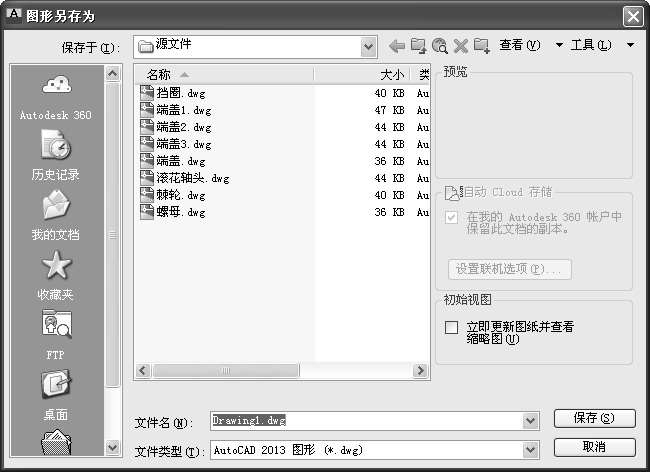Open the 收藏夹 favorites shortcut

pos(56,276)
